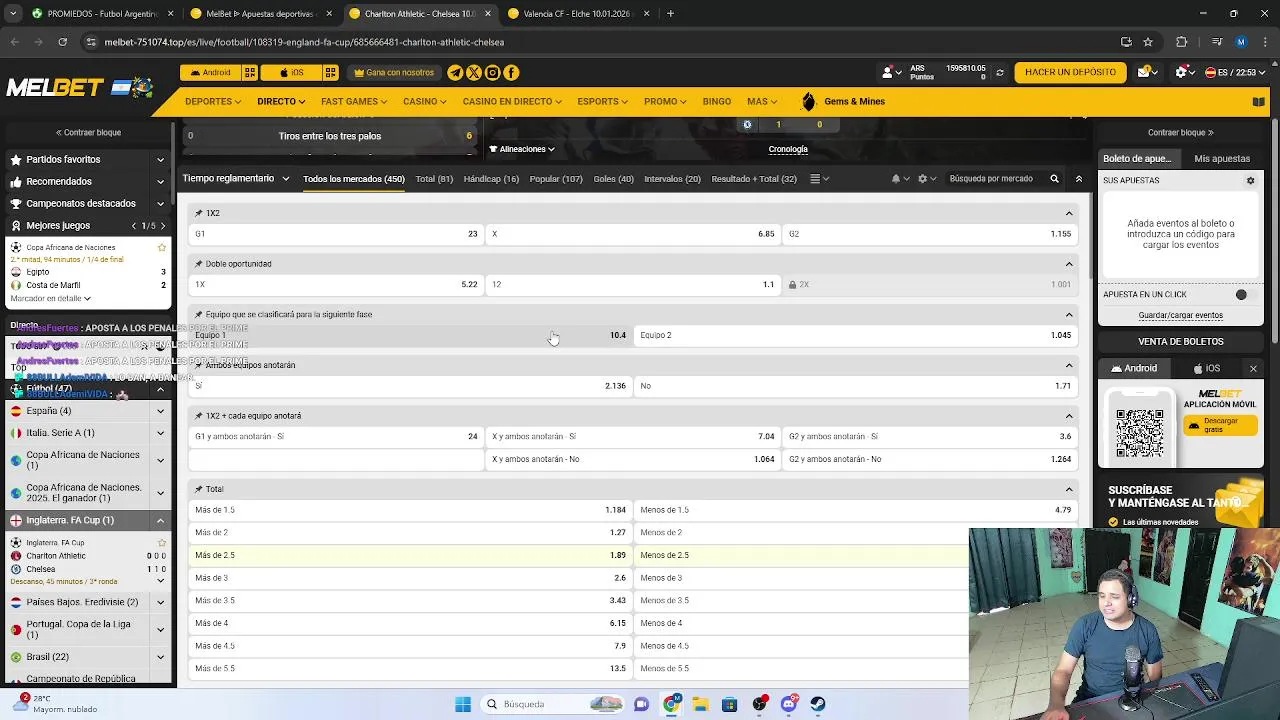The height and width of the screenshot is (720, 1280).
Task: Collapse the Total market section
Action: click(x=1069, y=489)
